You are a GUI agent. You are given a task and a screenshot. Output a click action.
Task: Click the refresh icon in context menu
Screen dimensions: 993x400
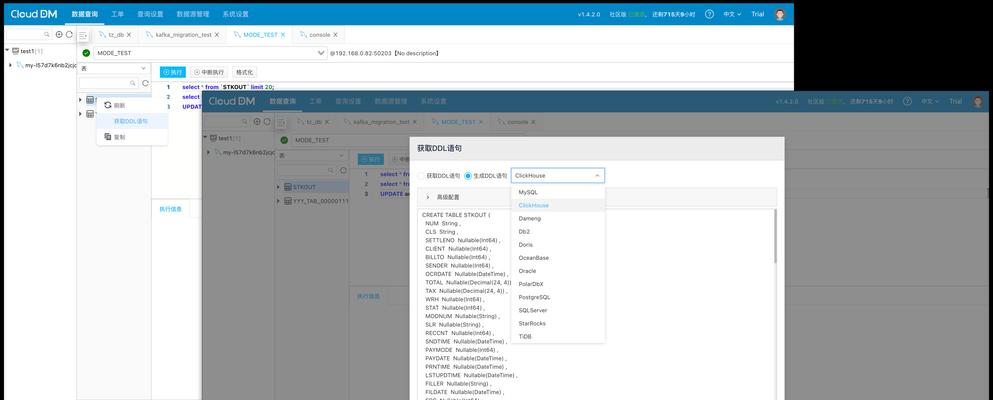click(108, 105)
